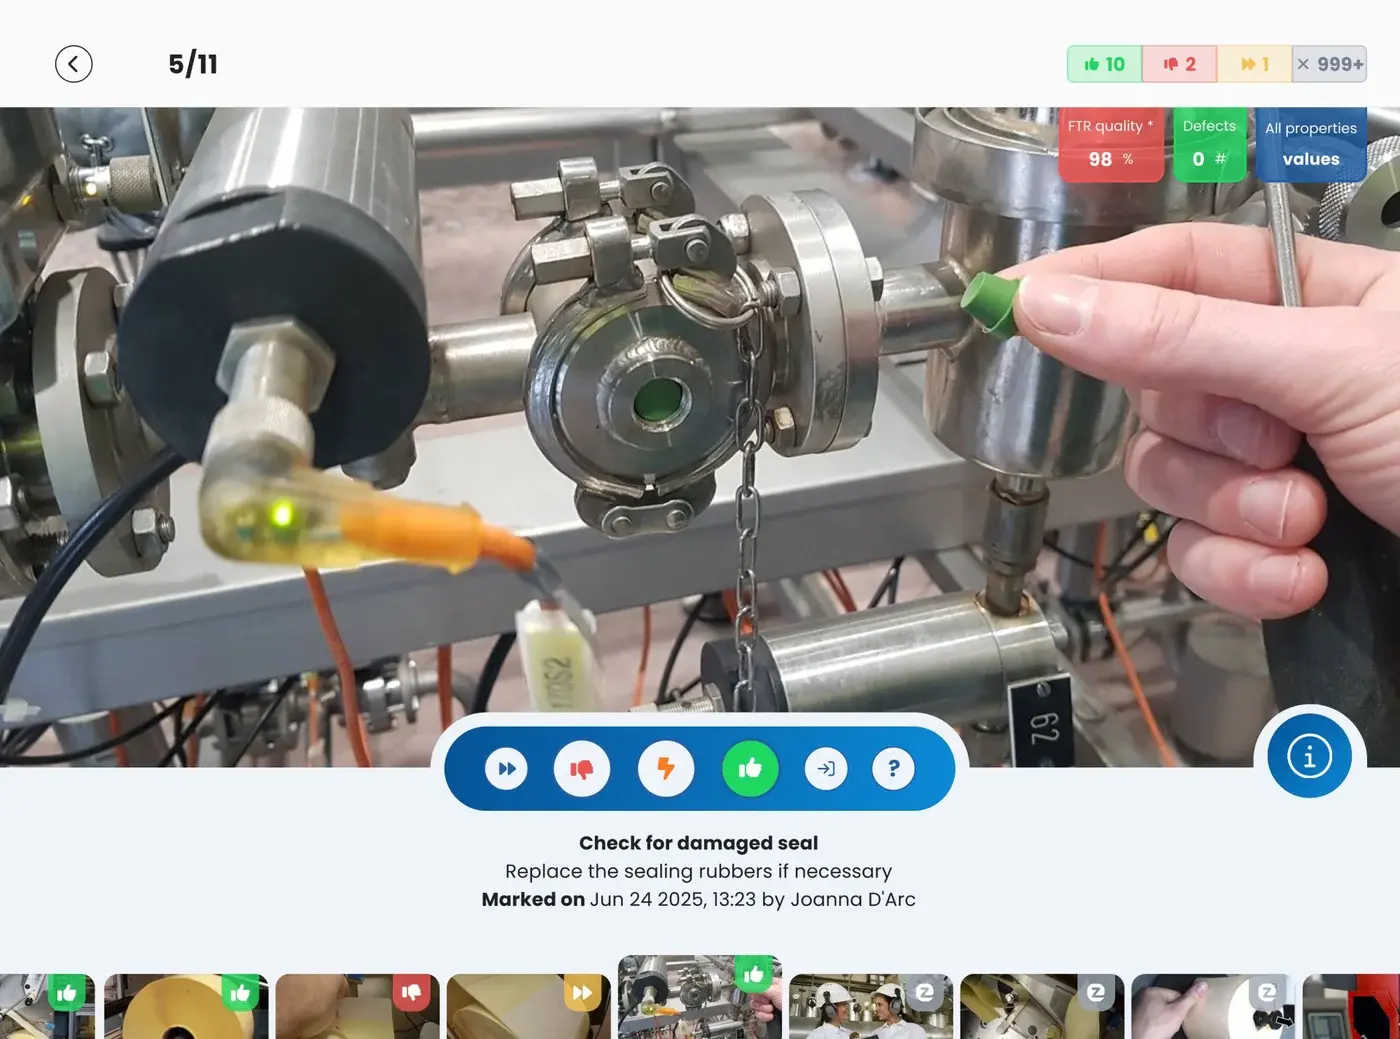Viewport: 1400px width, 1039px height.
Task: Open All properties values tile
Action: [1311, 144]
